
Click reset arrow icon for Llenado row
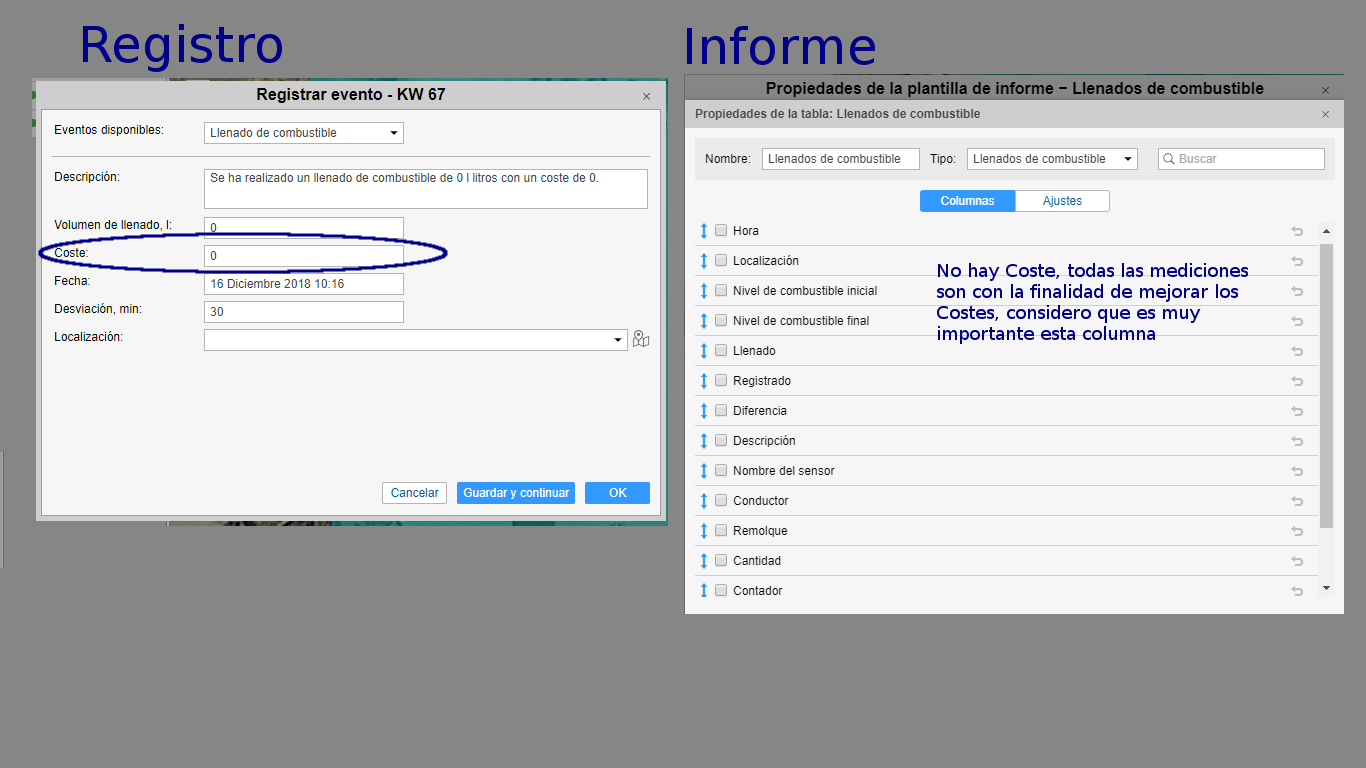pos(1297,351)
